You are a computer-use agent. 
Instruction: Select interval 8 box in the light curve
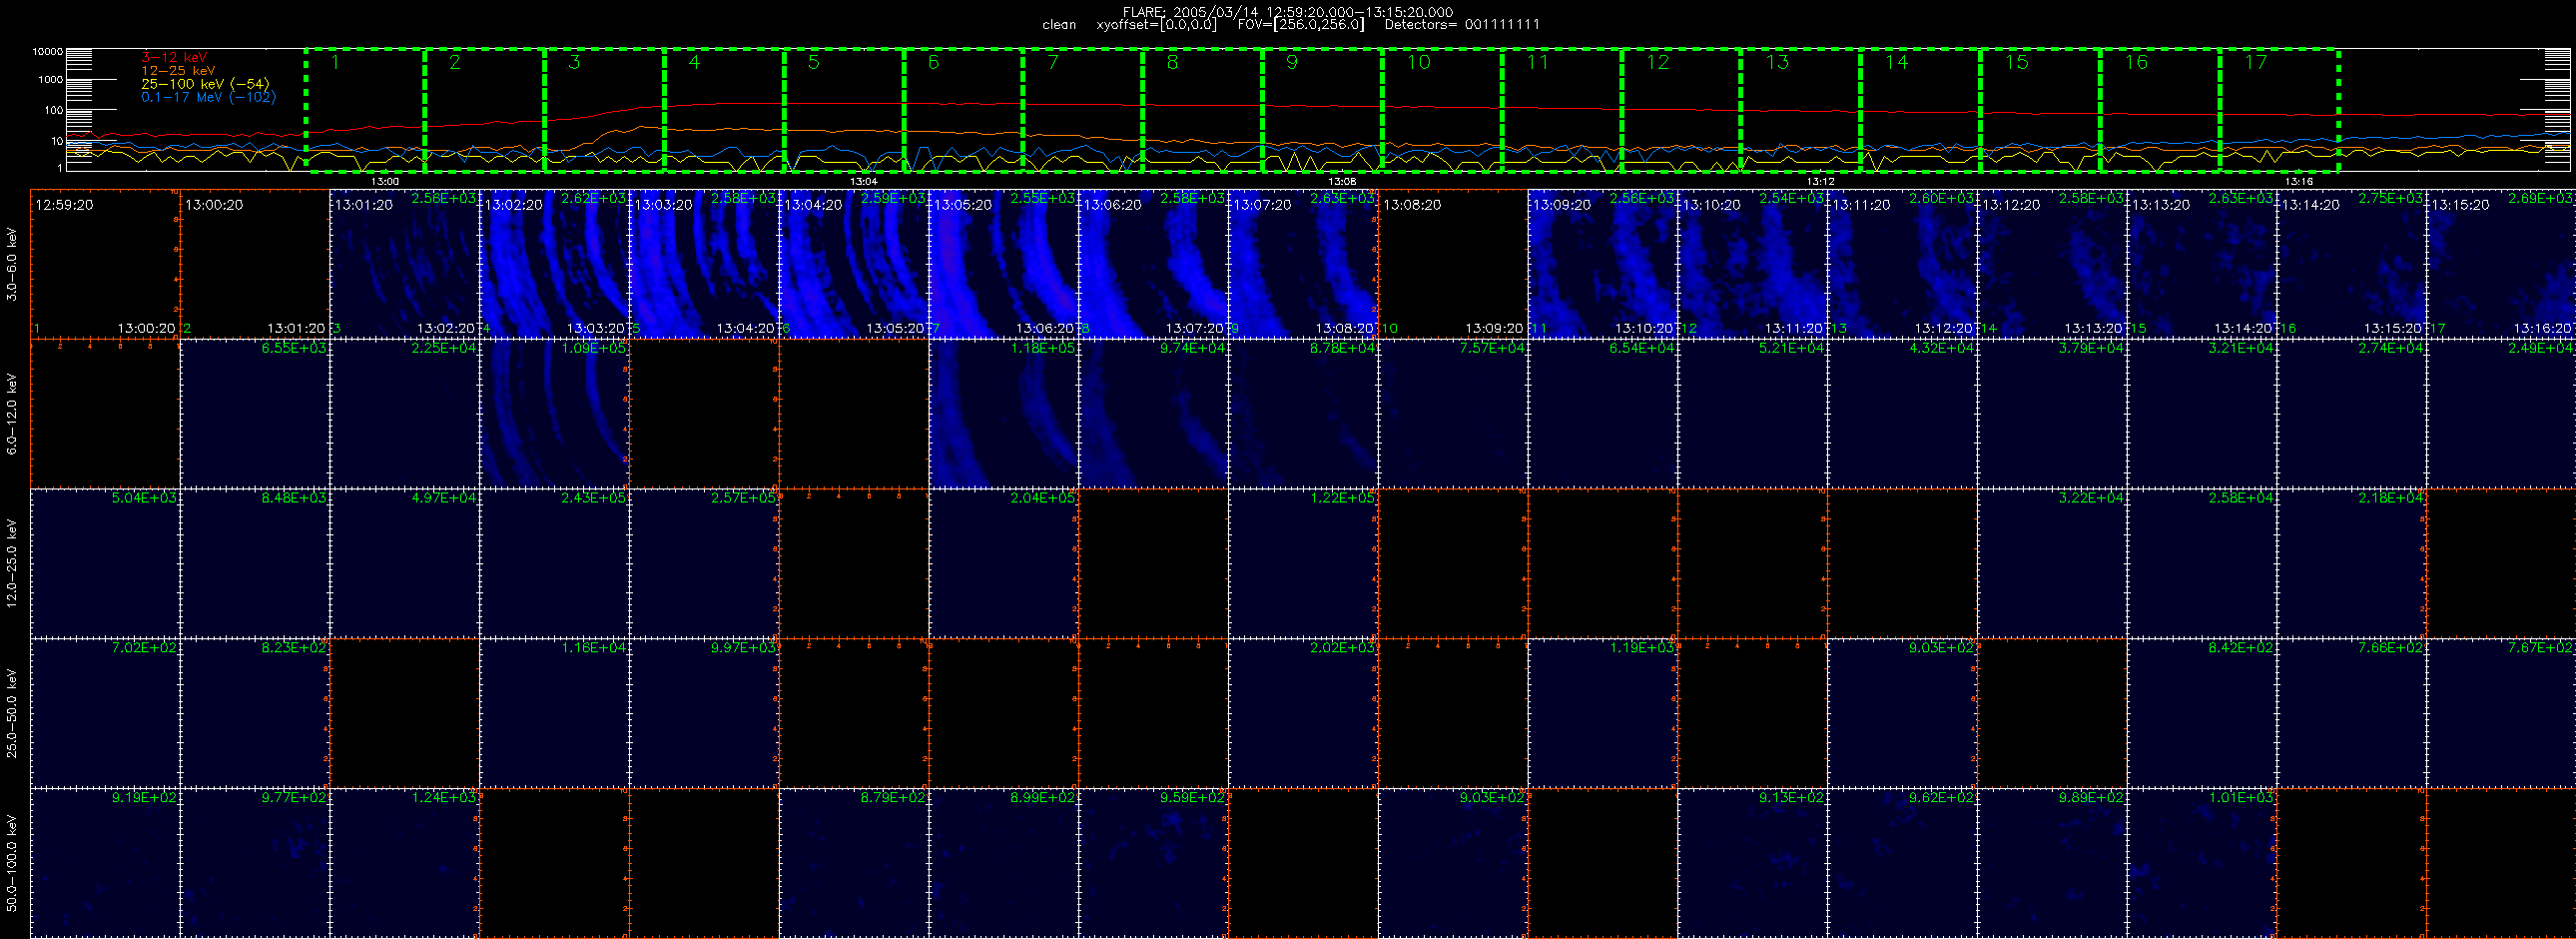pos(1202,110)
